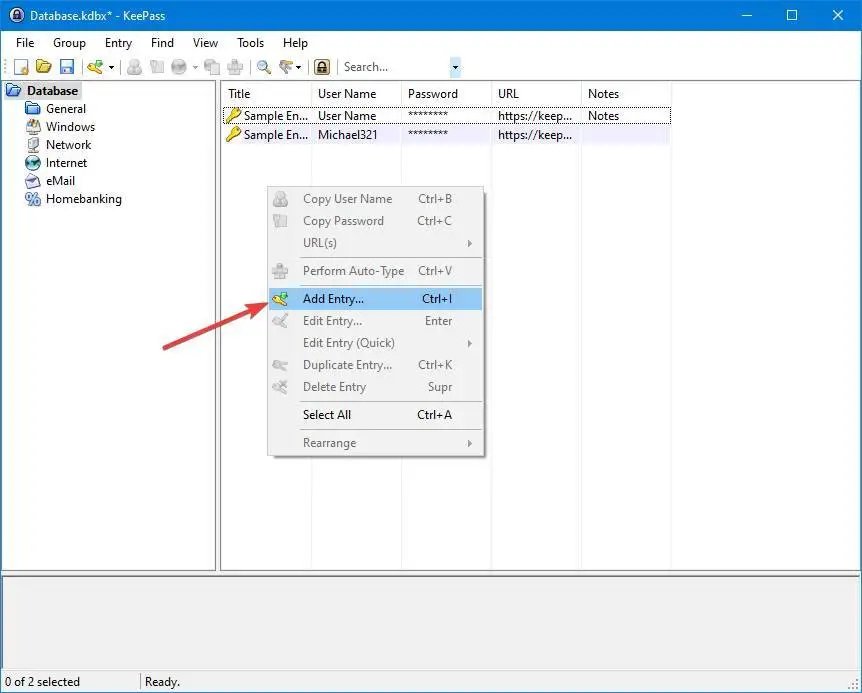Click the Copy User Name context item

pos(375,199)
